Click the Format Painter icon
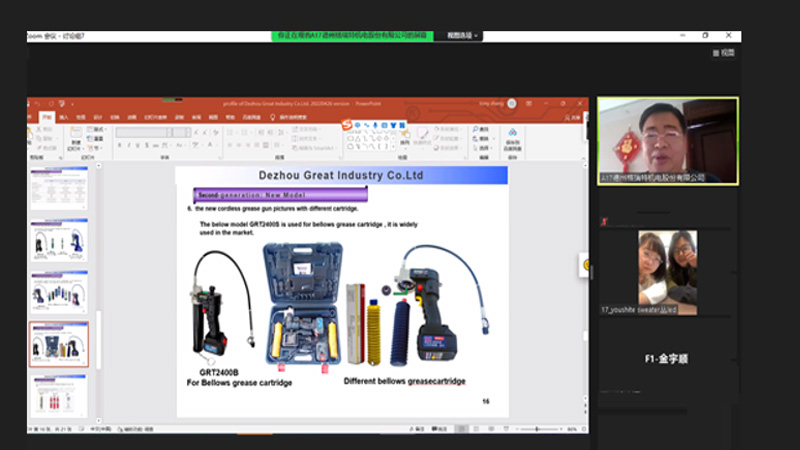Image resolution: width=800 pixels, height=450 pixels. click(39, 148)
